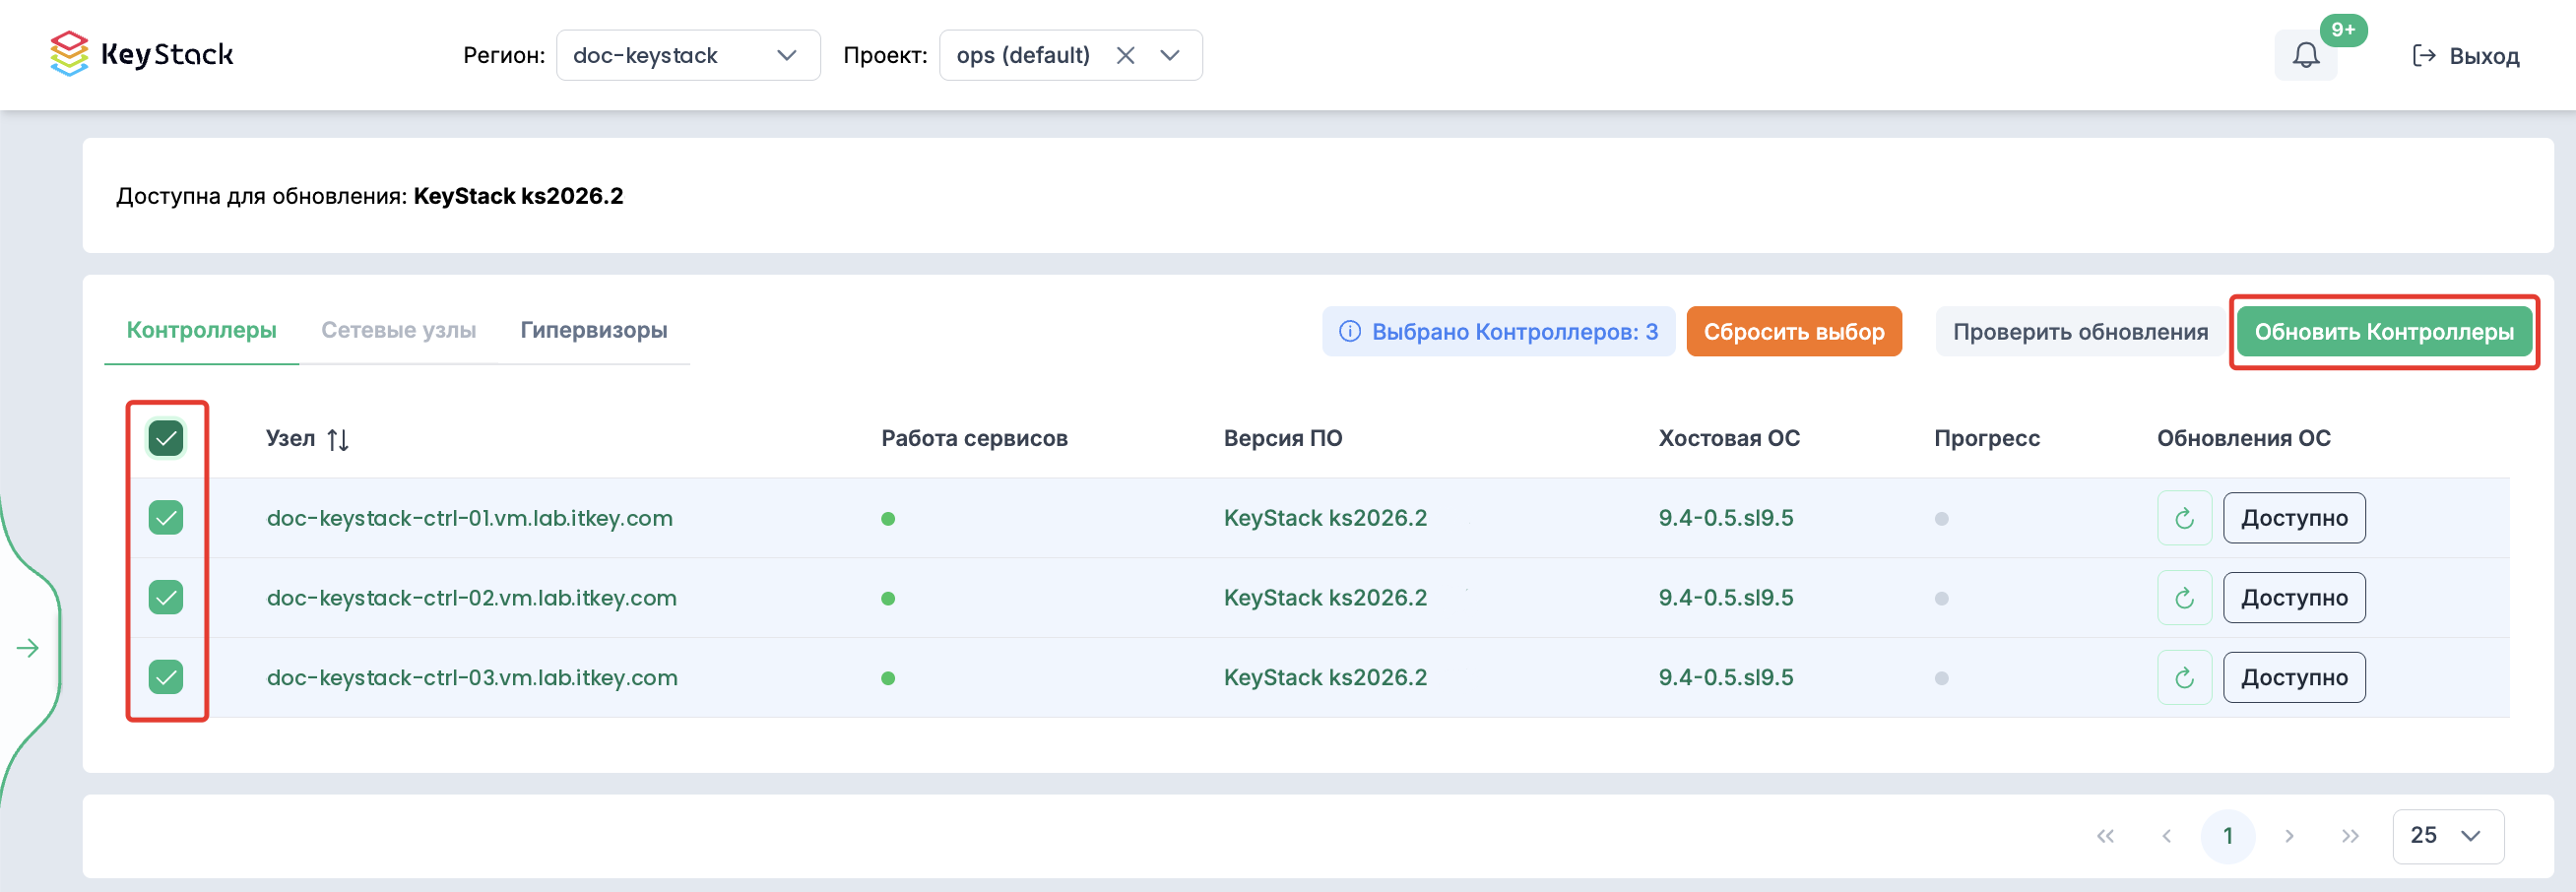The height and width of the screenshot is (892, 2576).
Task: Click the Выбрано Контроллеров: 3 badge
Action: (1499, 331)
